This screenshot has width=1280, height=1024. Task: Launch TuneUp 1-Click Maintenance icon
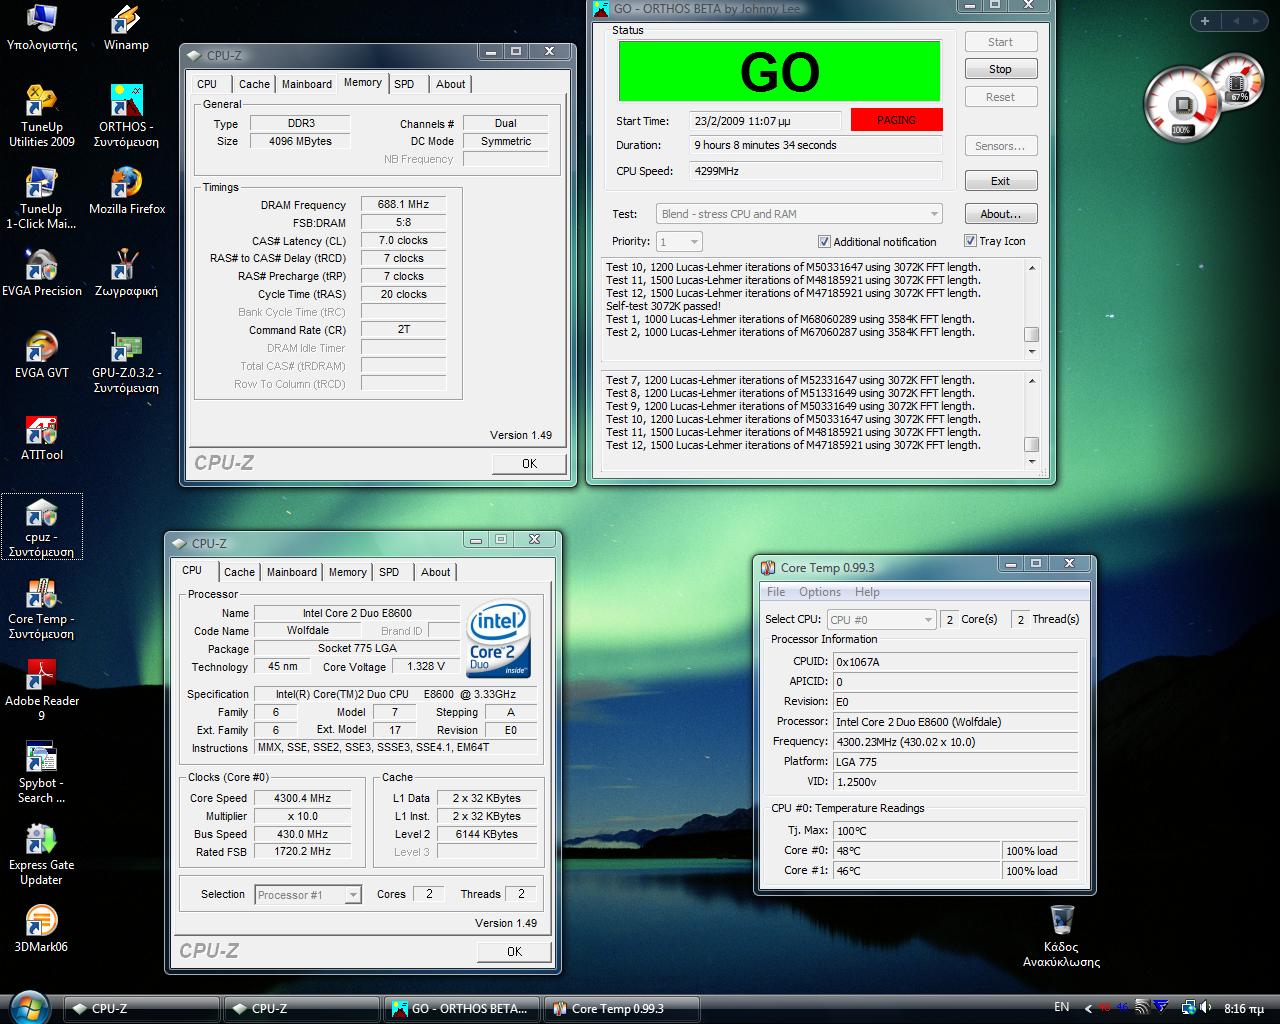point(41,199)
